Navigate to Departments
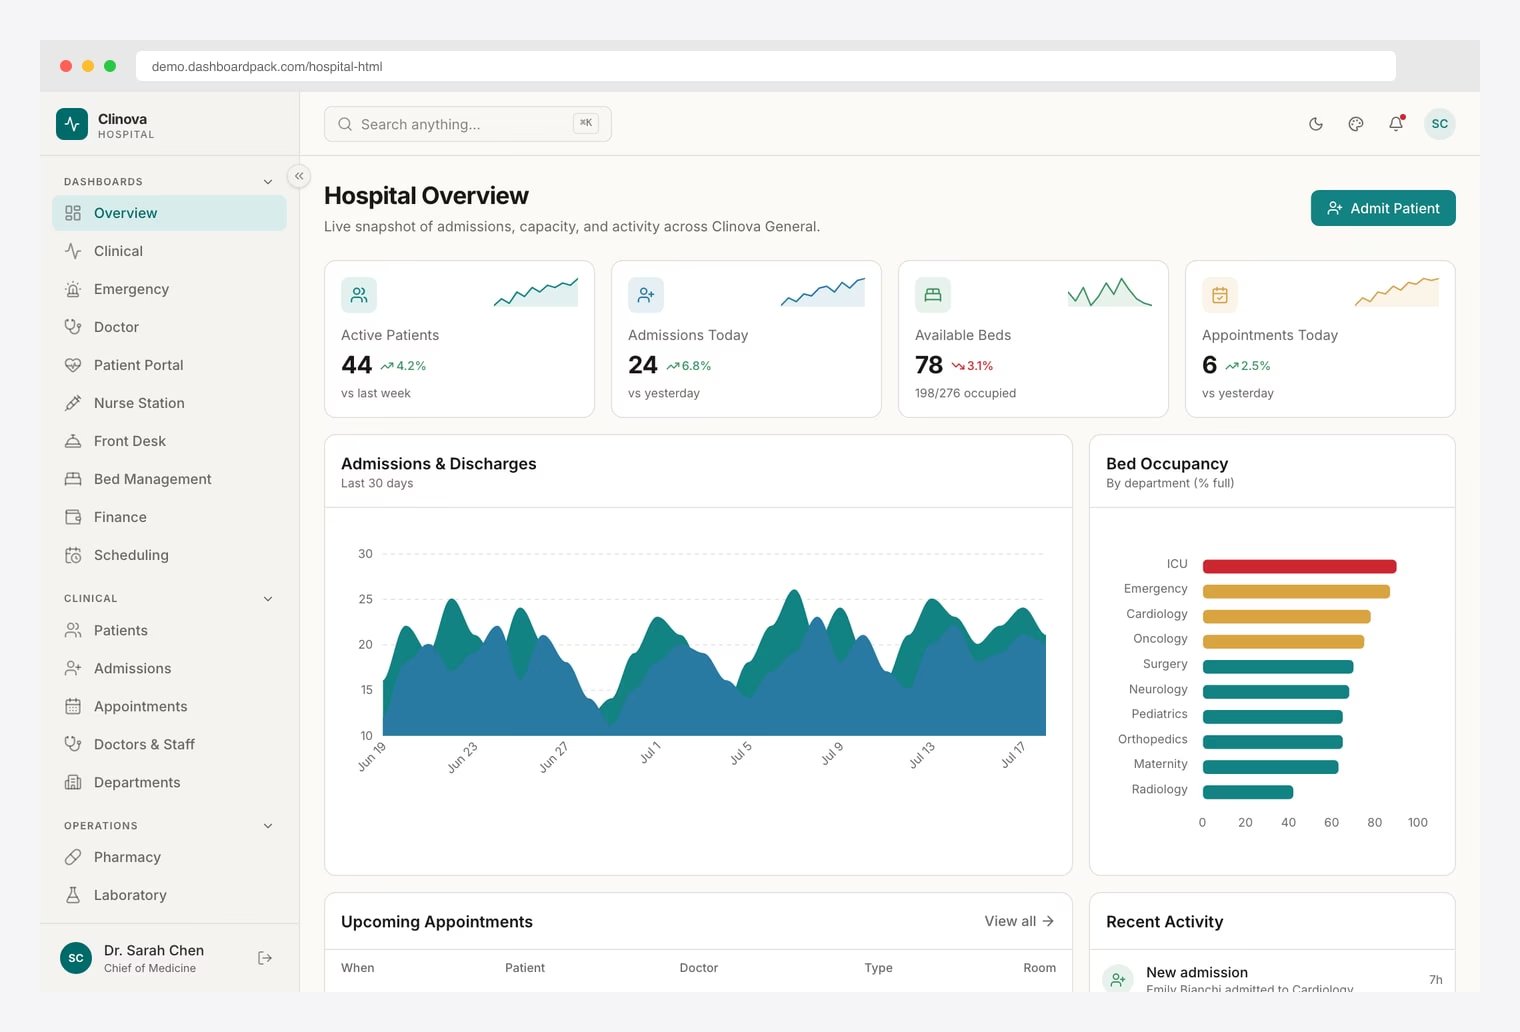1520x1032 pixels. (169, 782)
